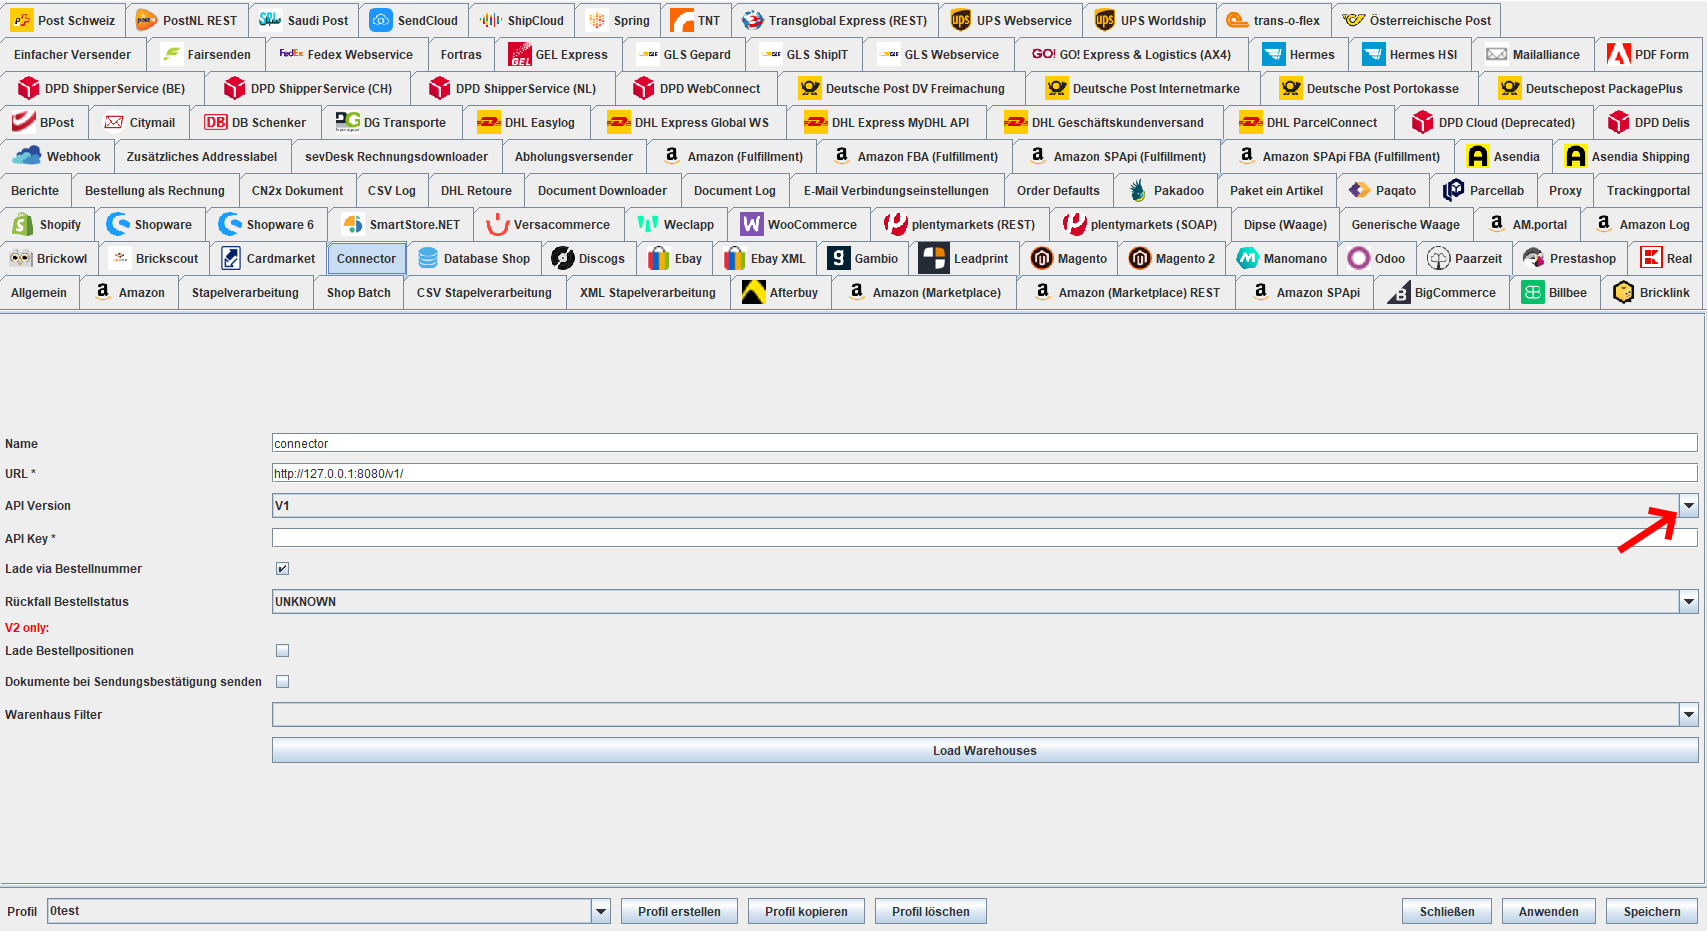Save settings with Speichern button
Image resolution: width=1707 pixels, height=931 pixels.
(x=1652, y=911)
